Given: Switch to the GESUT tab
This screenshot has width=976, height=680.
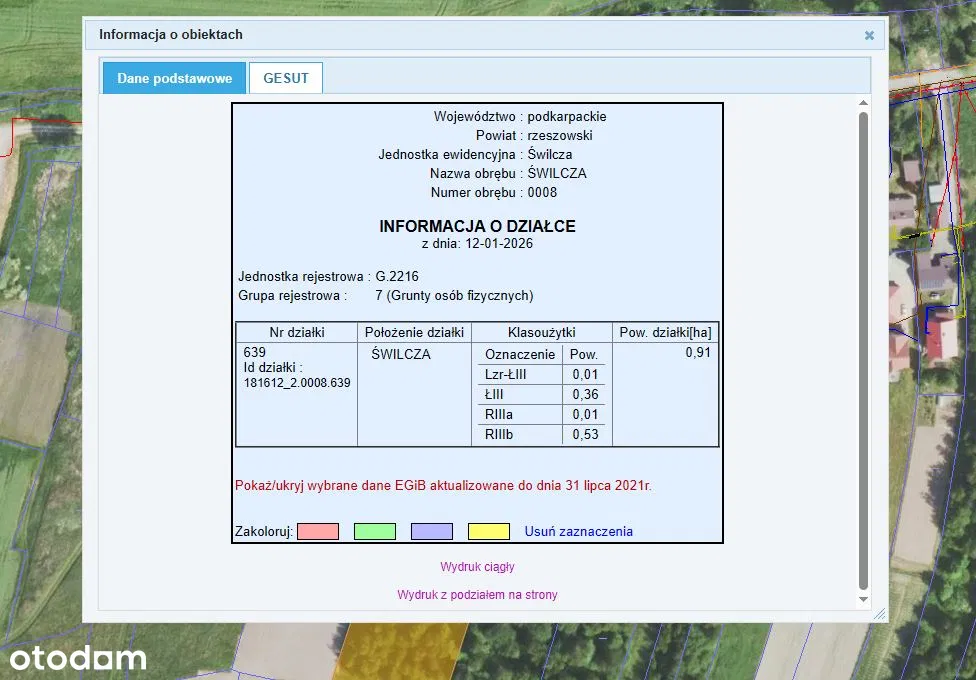Looking at the screenshot, I should point(286,78).
